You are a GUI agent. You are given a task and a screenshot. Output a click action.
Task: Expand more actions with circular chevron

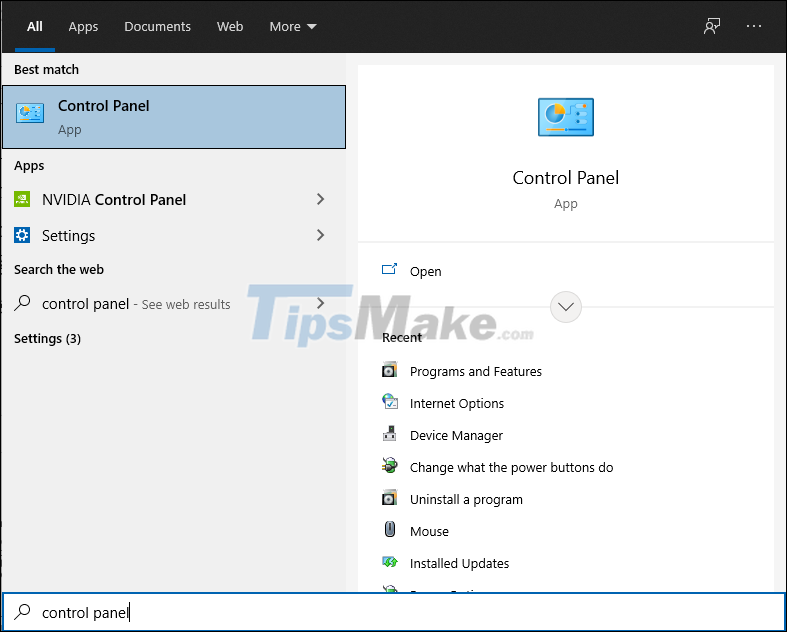566,307
